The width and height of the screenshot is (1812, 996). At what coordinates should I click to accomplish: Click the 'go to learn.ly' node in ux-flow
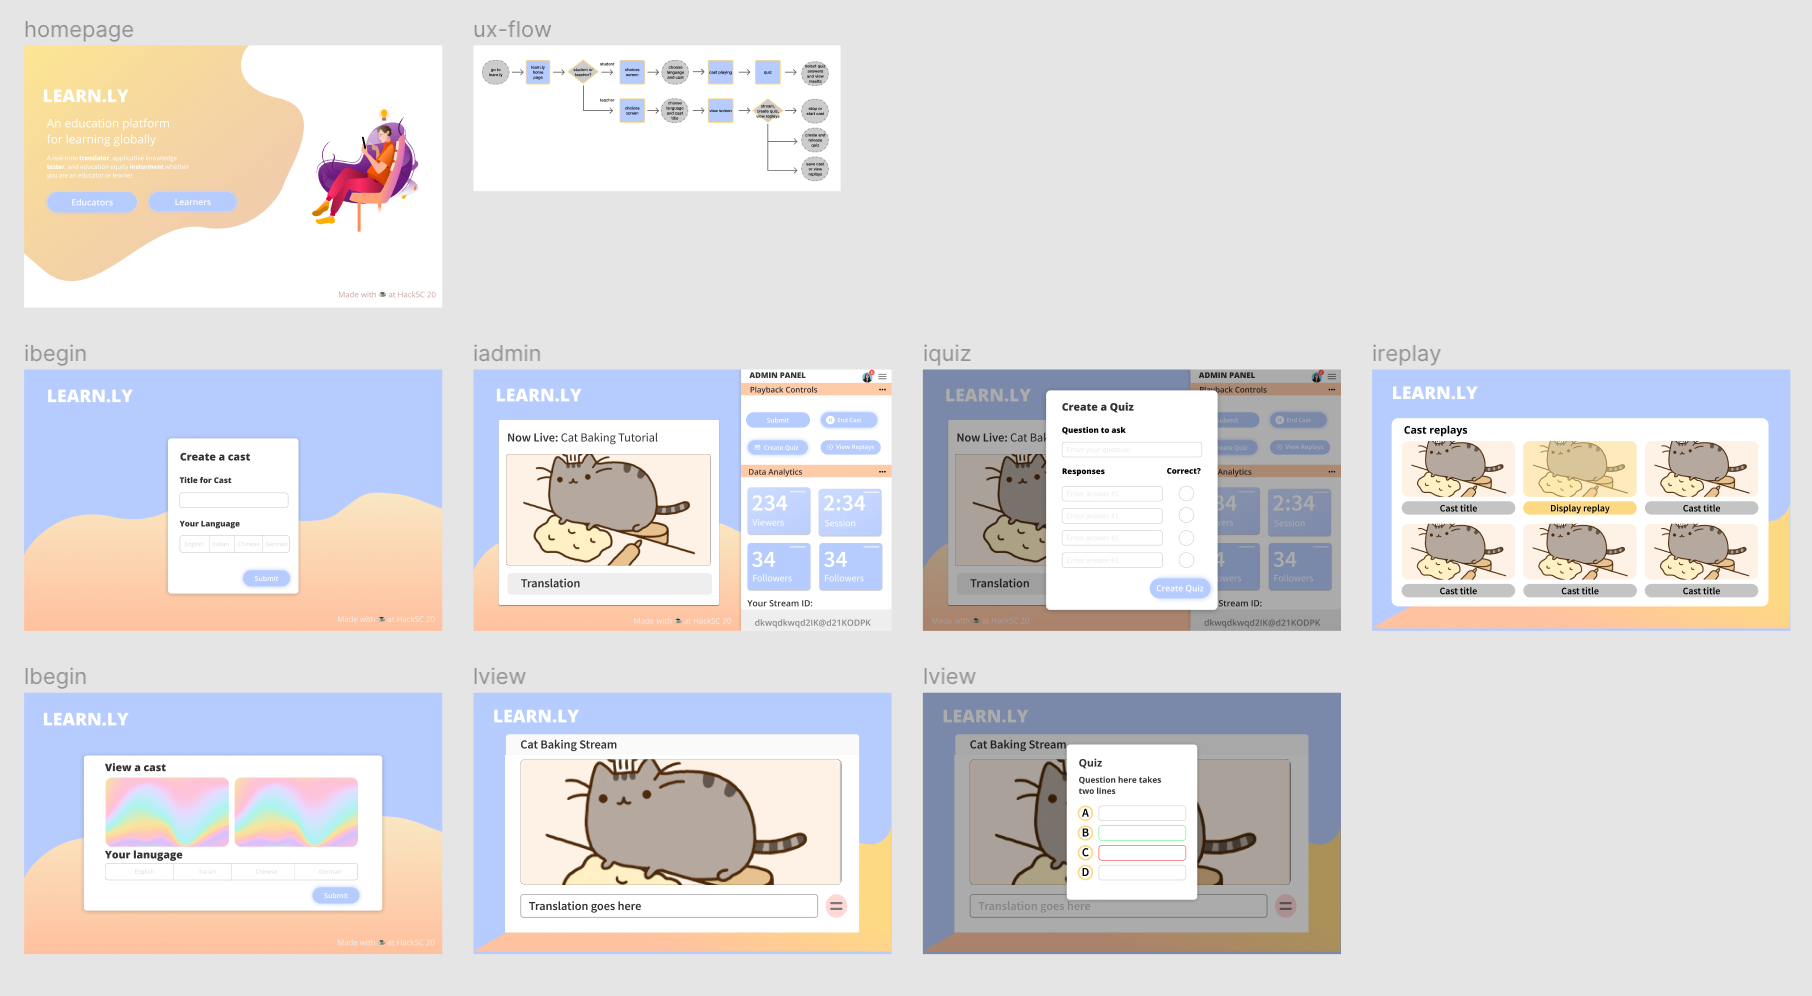pos(496,72)
